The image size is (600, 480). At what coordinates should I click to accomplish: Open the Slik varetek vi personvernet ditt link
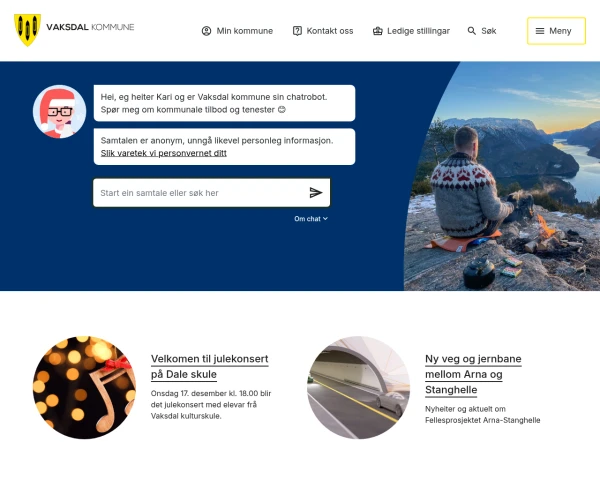pyautogui.click(x=164, y=153)
